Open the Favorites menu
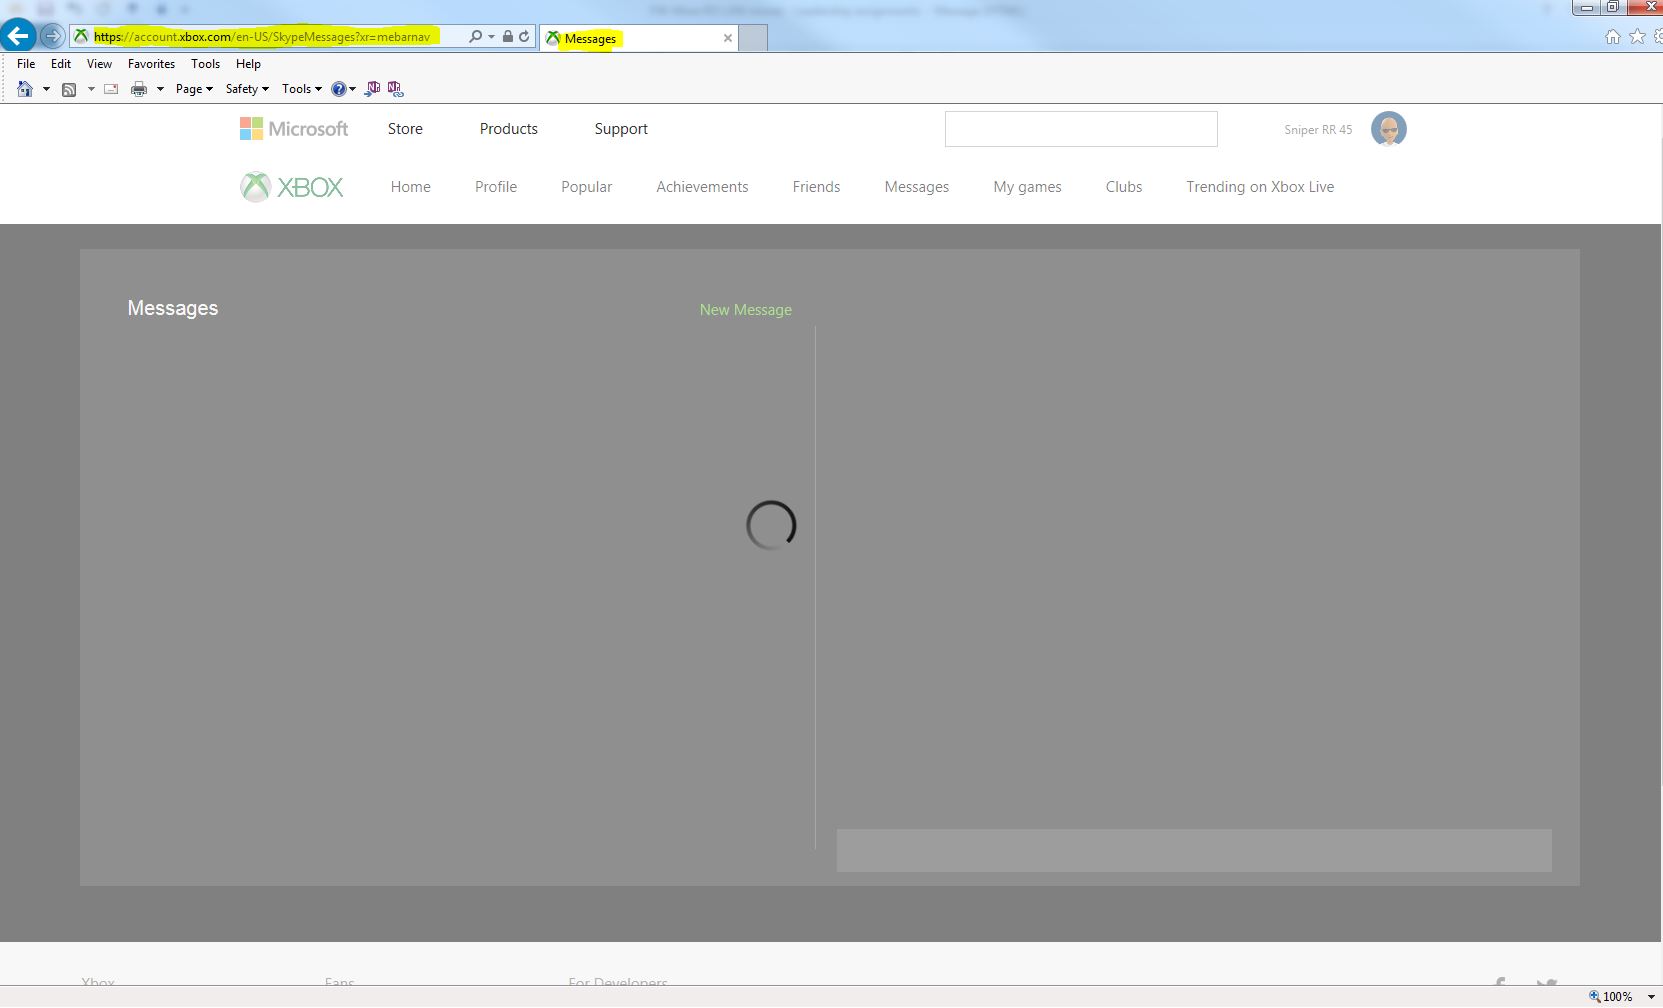Screen dimensions: 1663x1008 tap(152, 63)
